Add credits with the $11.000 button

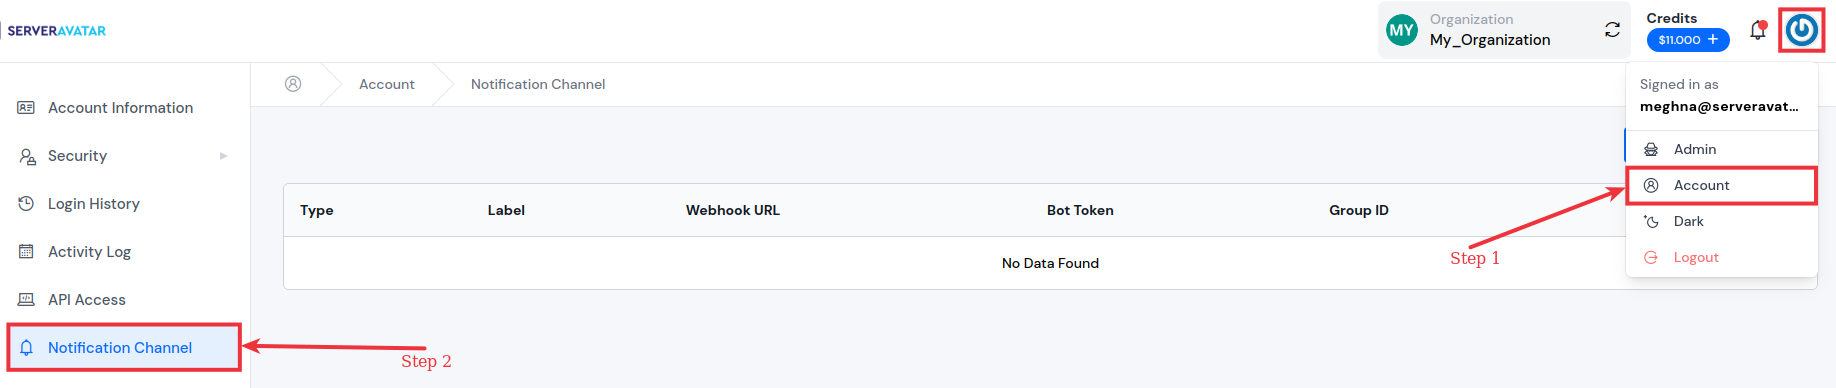[1688, 40]
